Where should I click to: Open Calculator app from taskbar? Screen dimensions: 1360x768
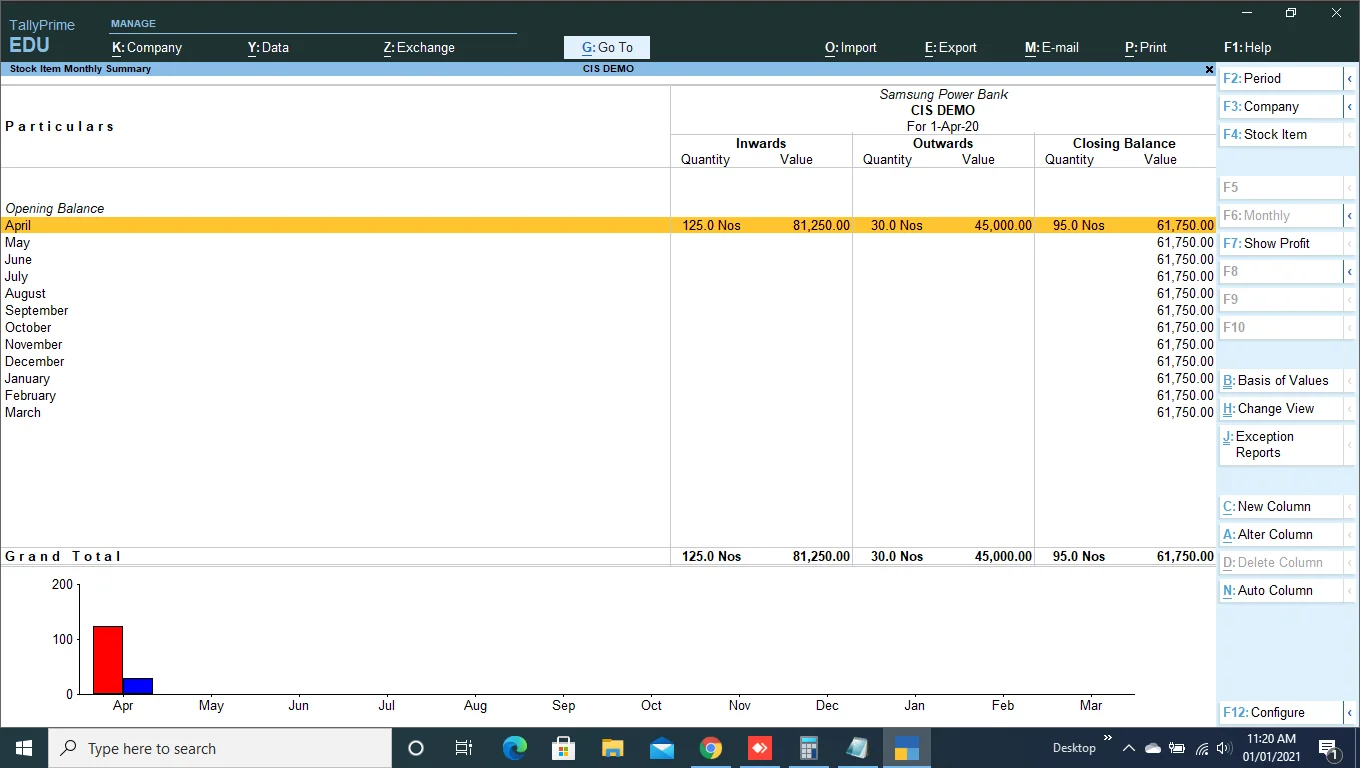pyautogui.click(x=808, y=748)
